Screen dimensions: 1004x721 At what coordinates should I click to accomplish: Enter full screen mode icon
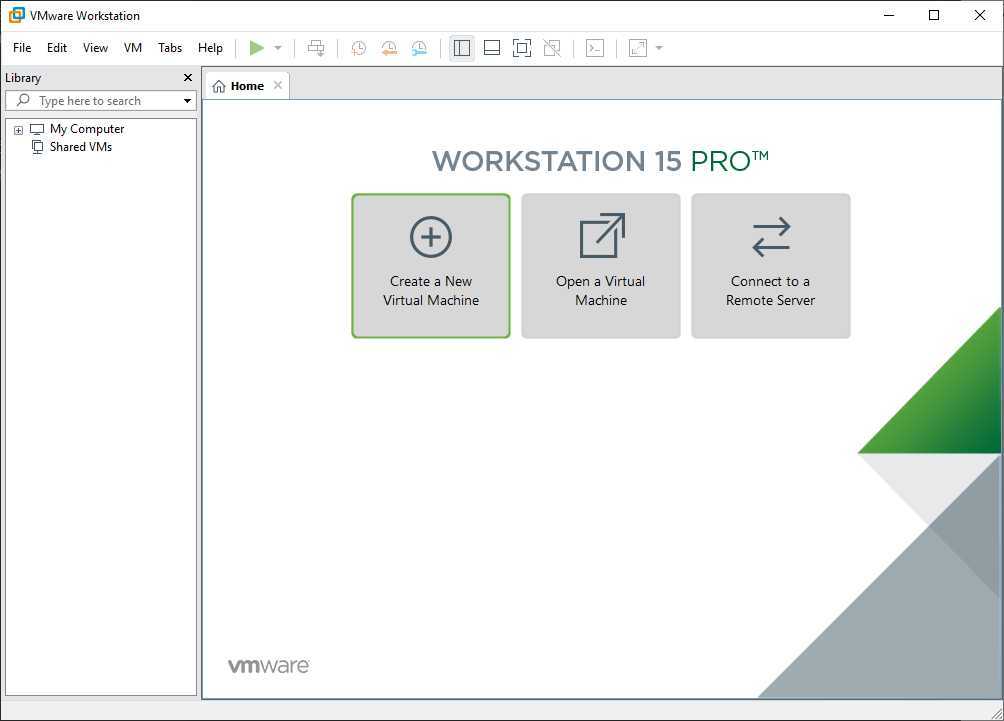click(522, 48)
